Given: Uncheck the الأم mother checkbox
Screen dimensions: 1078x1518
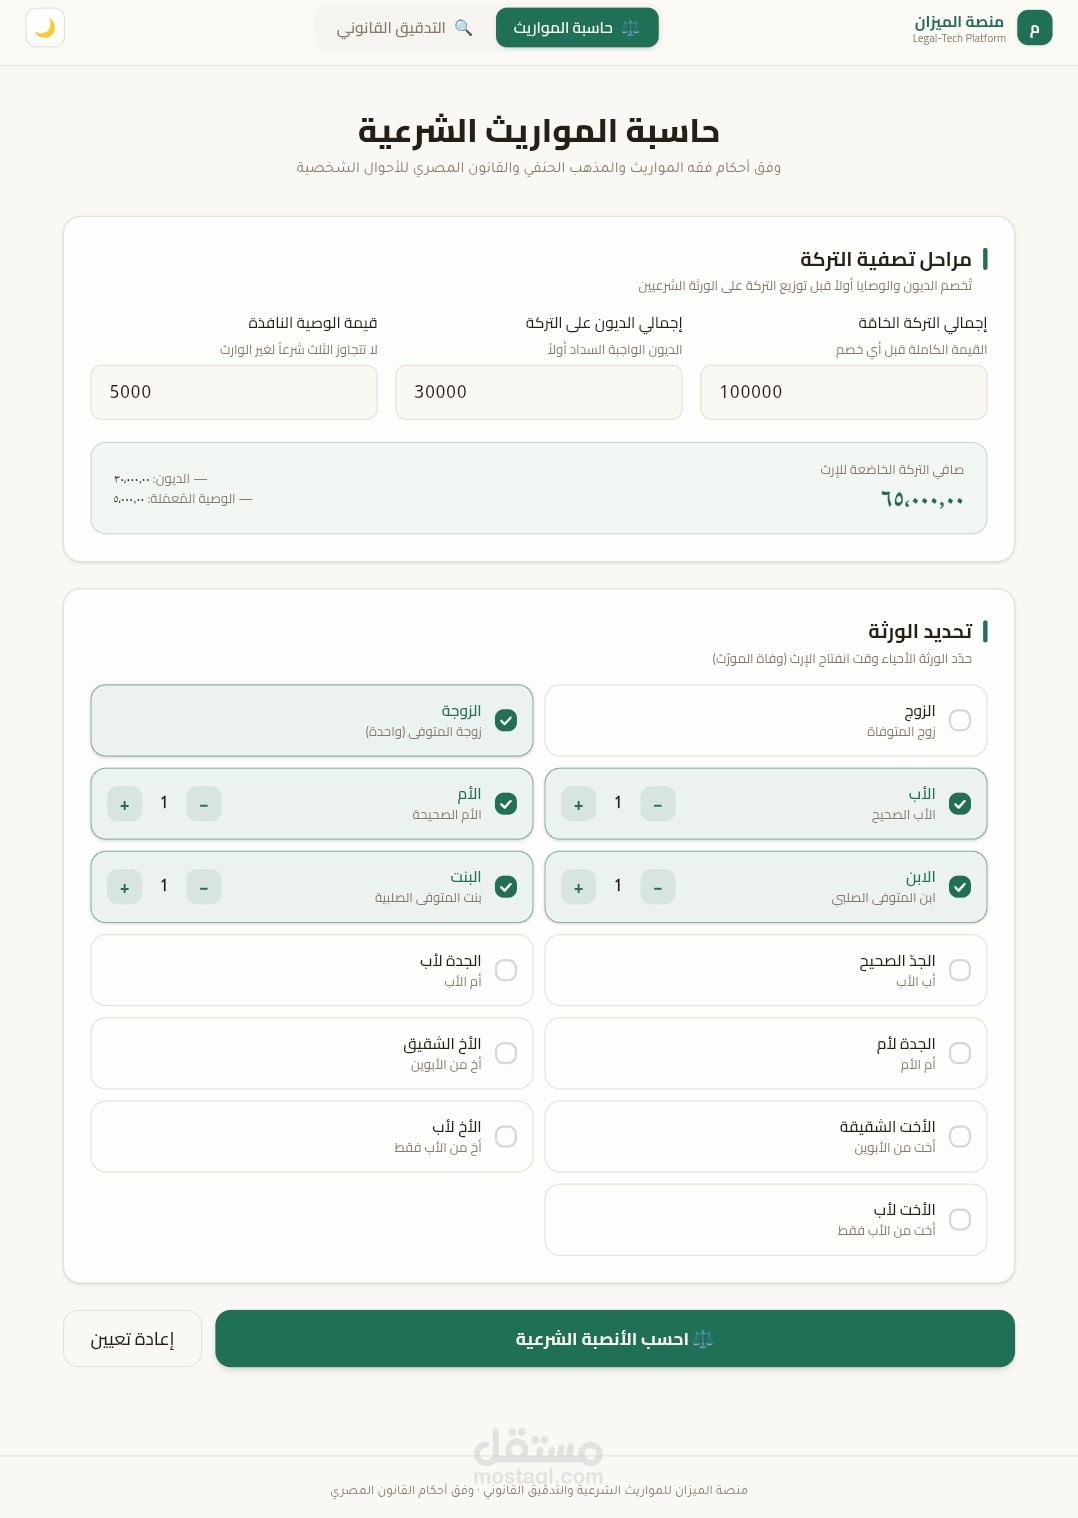Looking at the screenshot, I should tap(506, 803).
